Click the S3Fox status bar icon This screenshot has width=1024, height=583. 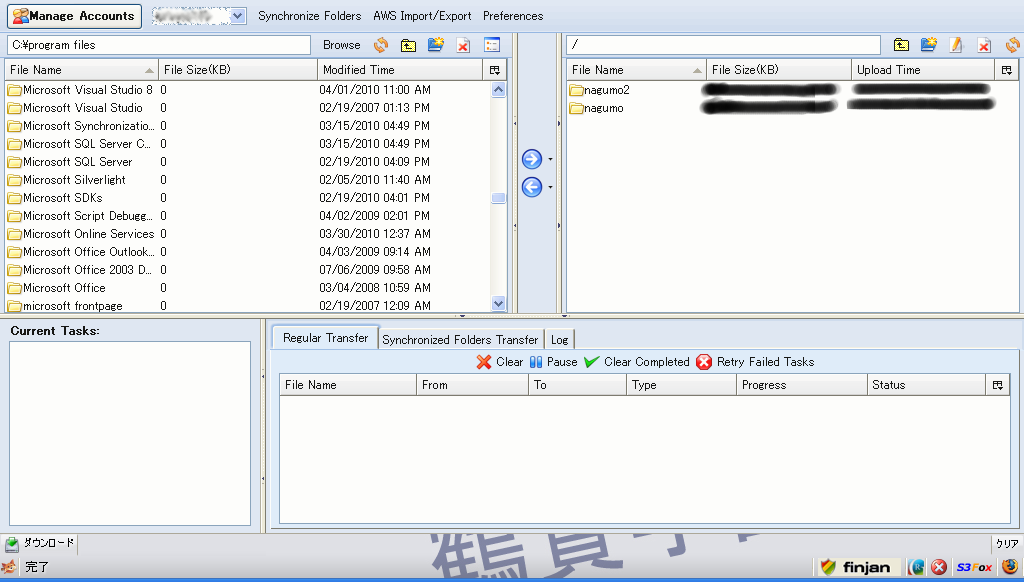pos(974,567)
